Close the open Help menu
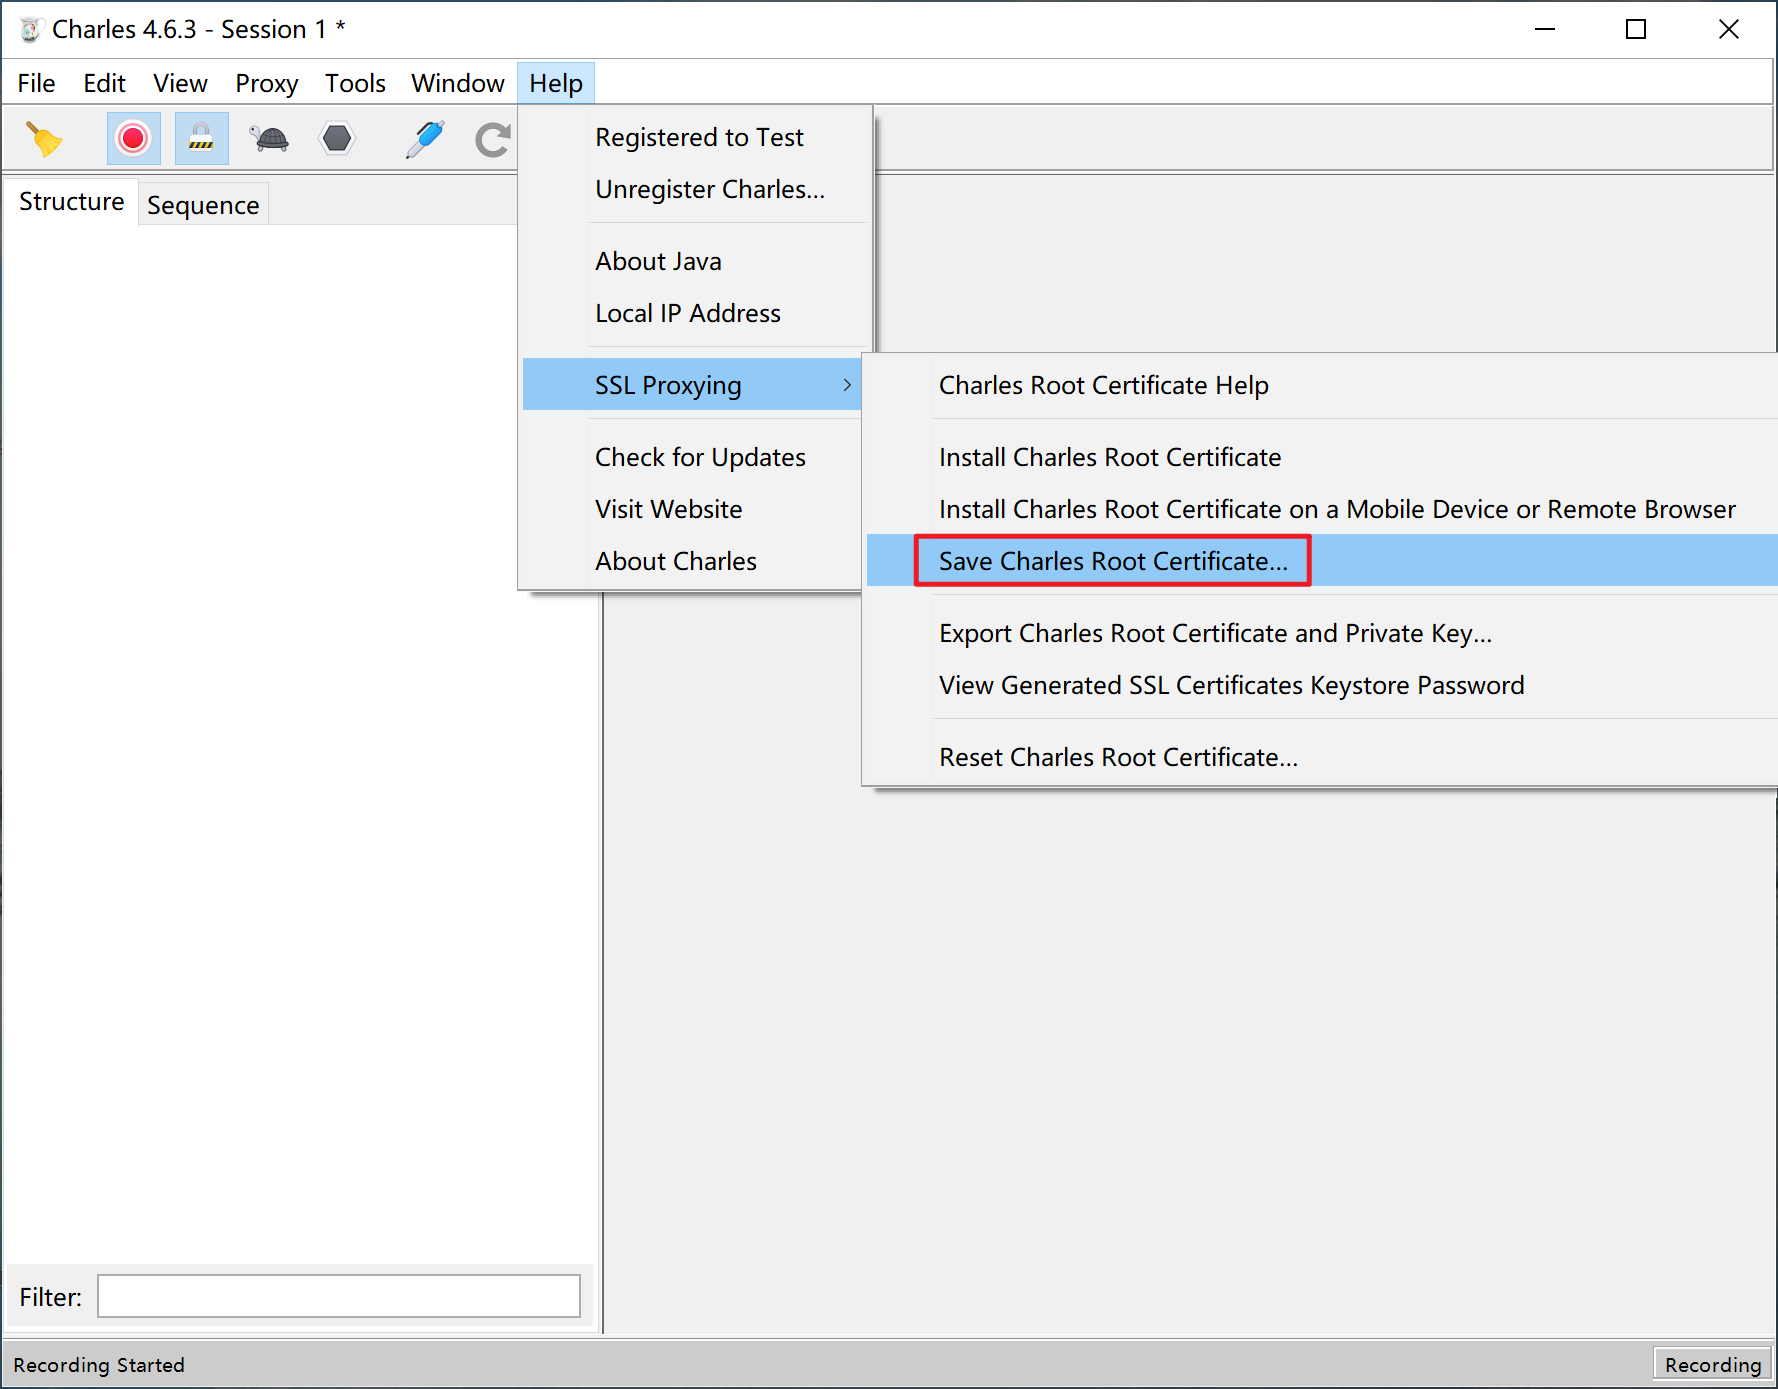Screen dimensions: 1778x1389 (x=556, y=83)
